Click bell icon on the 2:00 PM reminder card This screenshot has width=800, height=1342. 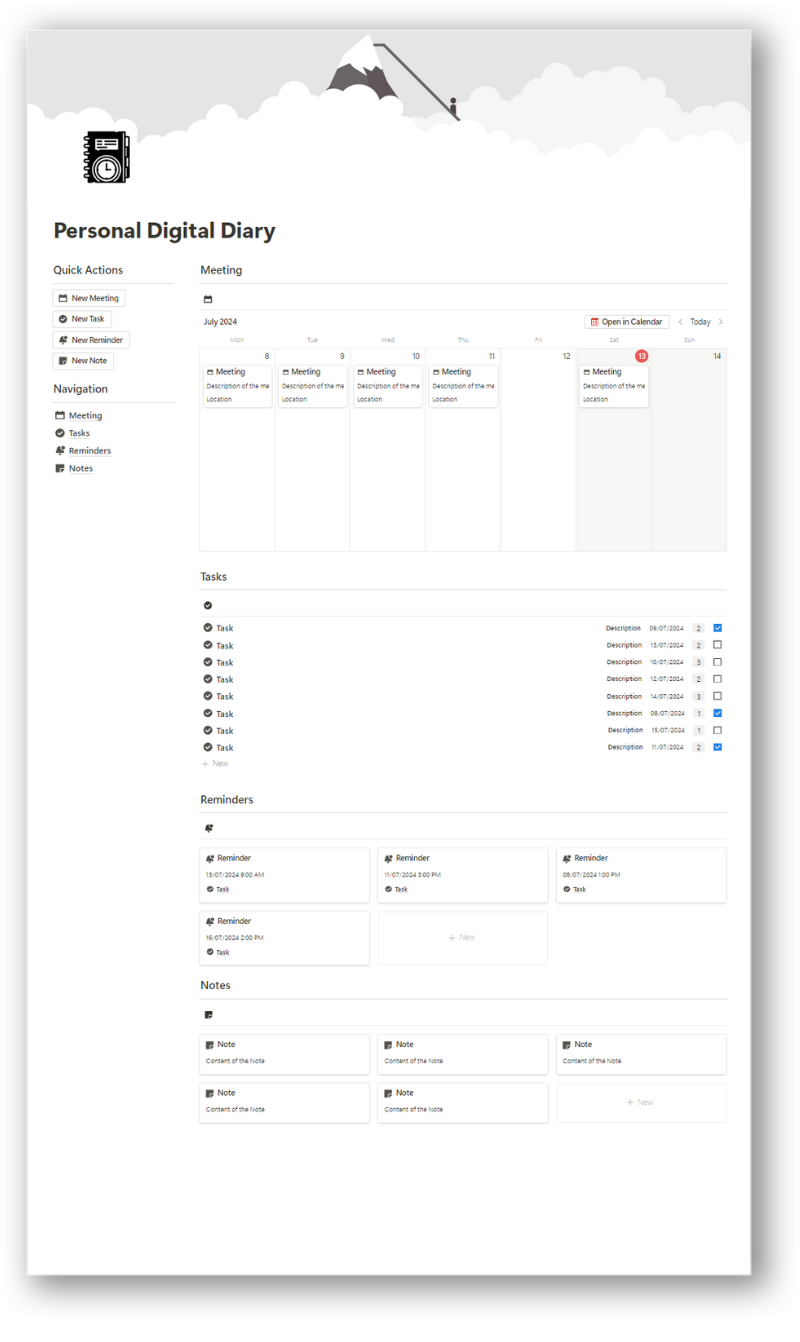tap(210, 921)
